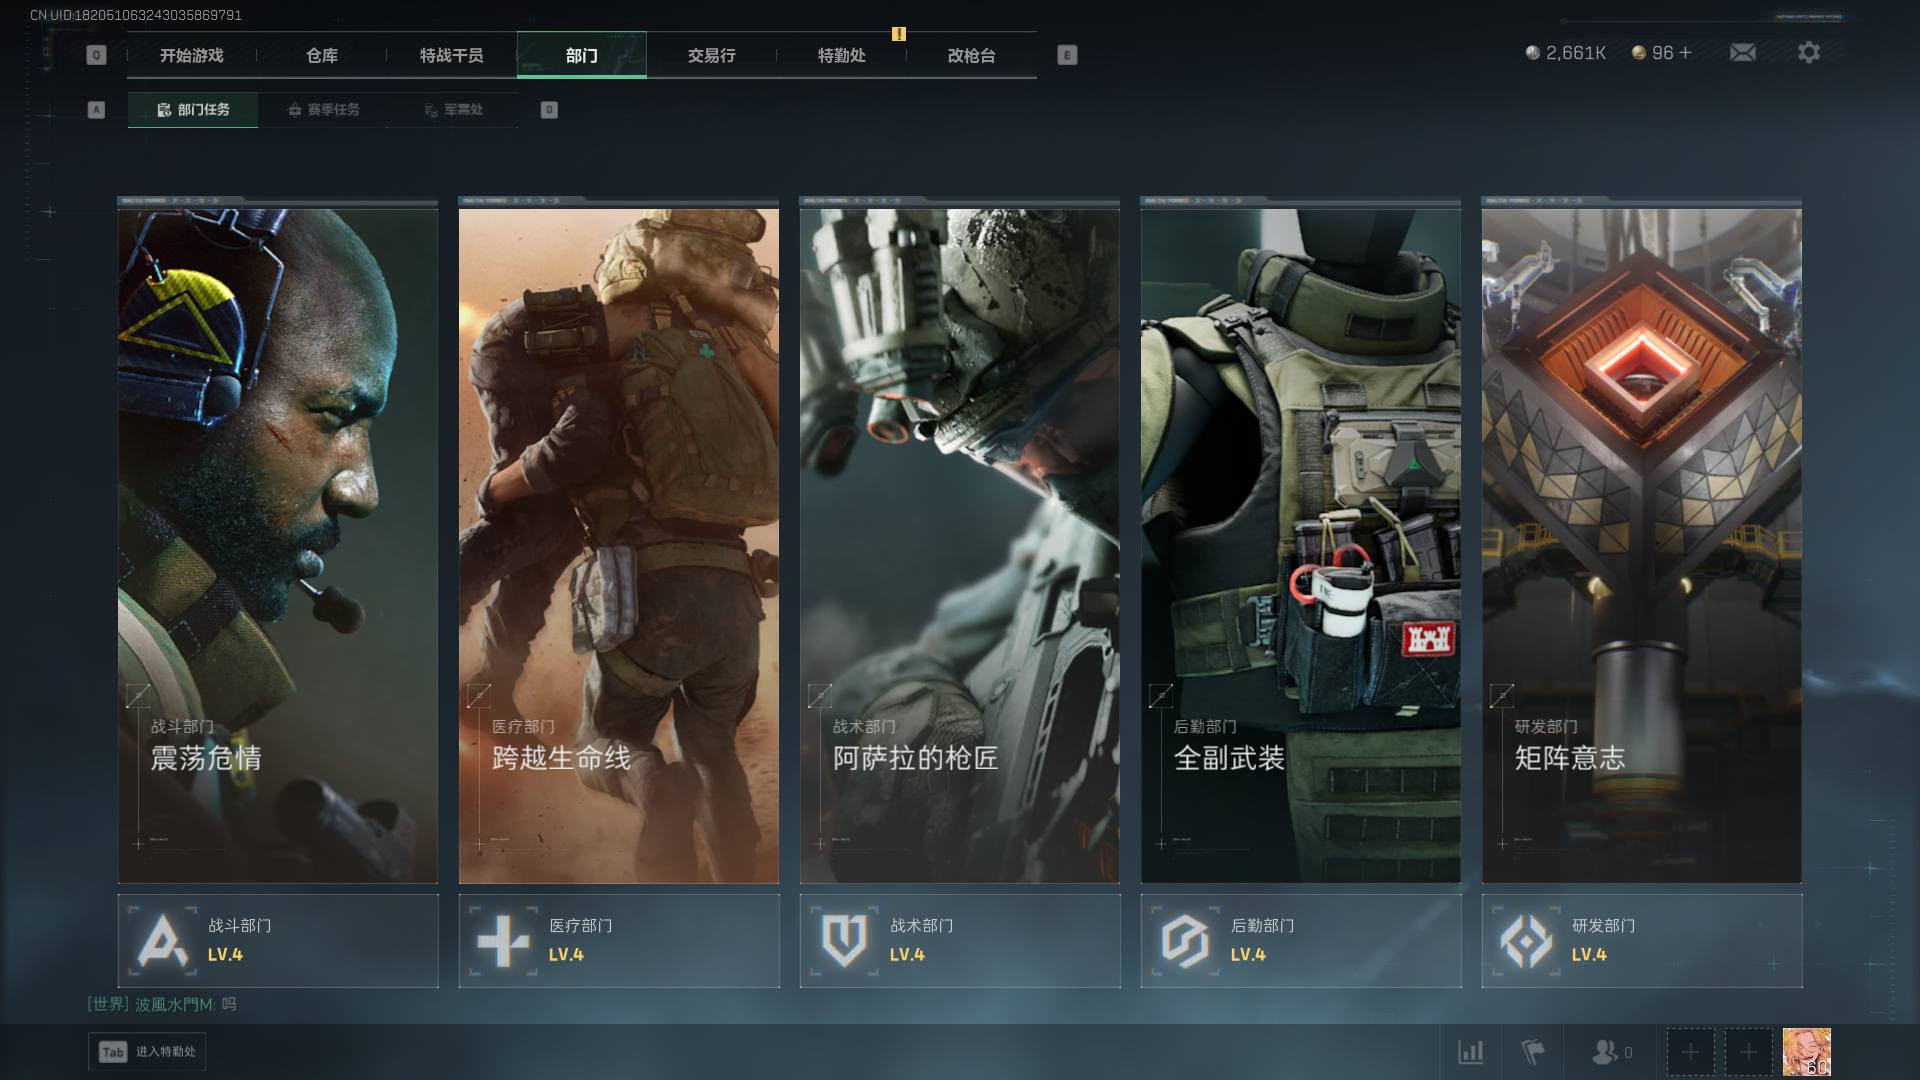Open the settings gear icon
This screenshot has width=1920, height=1080.
pyautogui.click(x=1808, y=53)
